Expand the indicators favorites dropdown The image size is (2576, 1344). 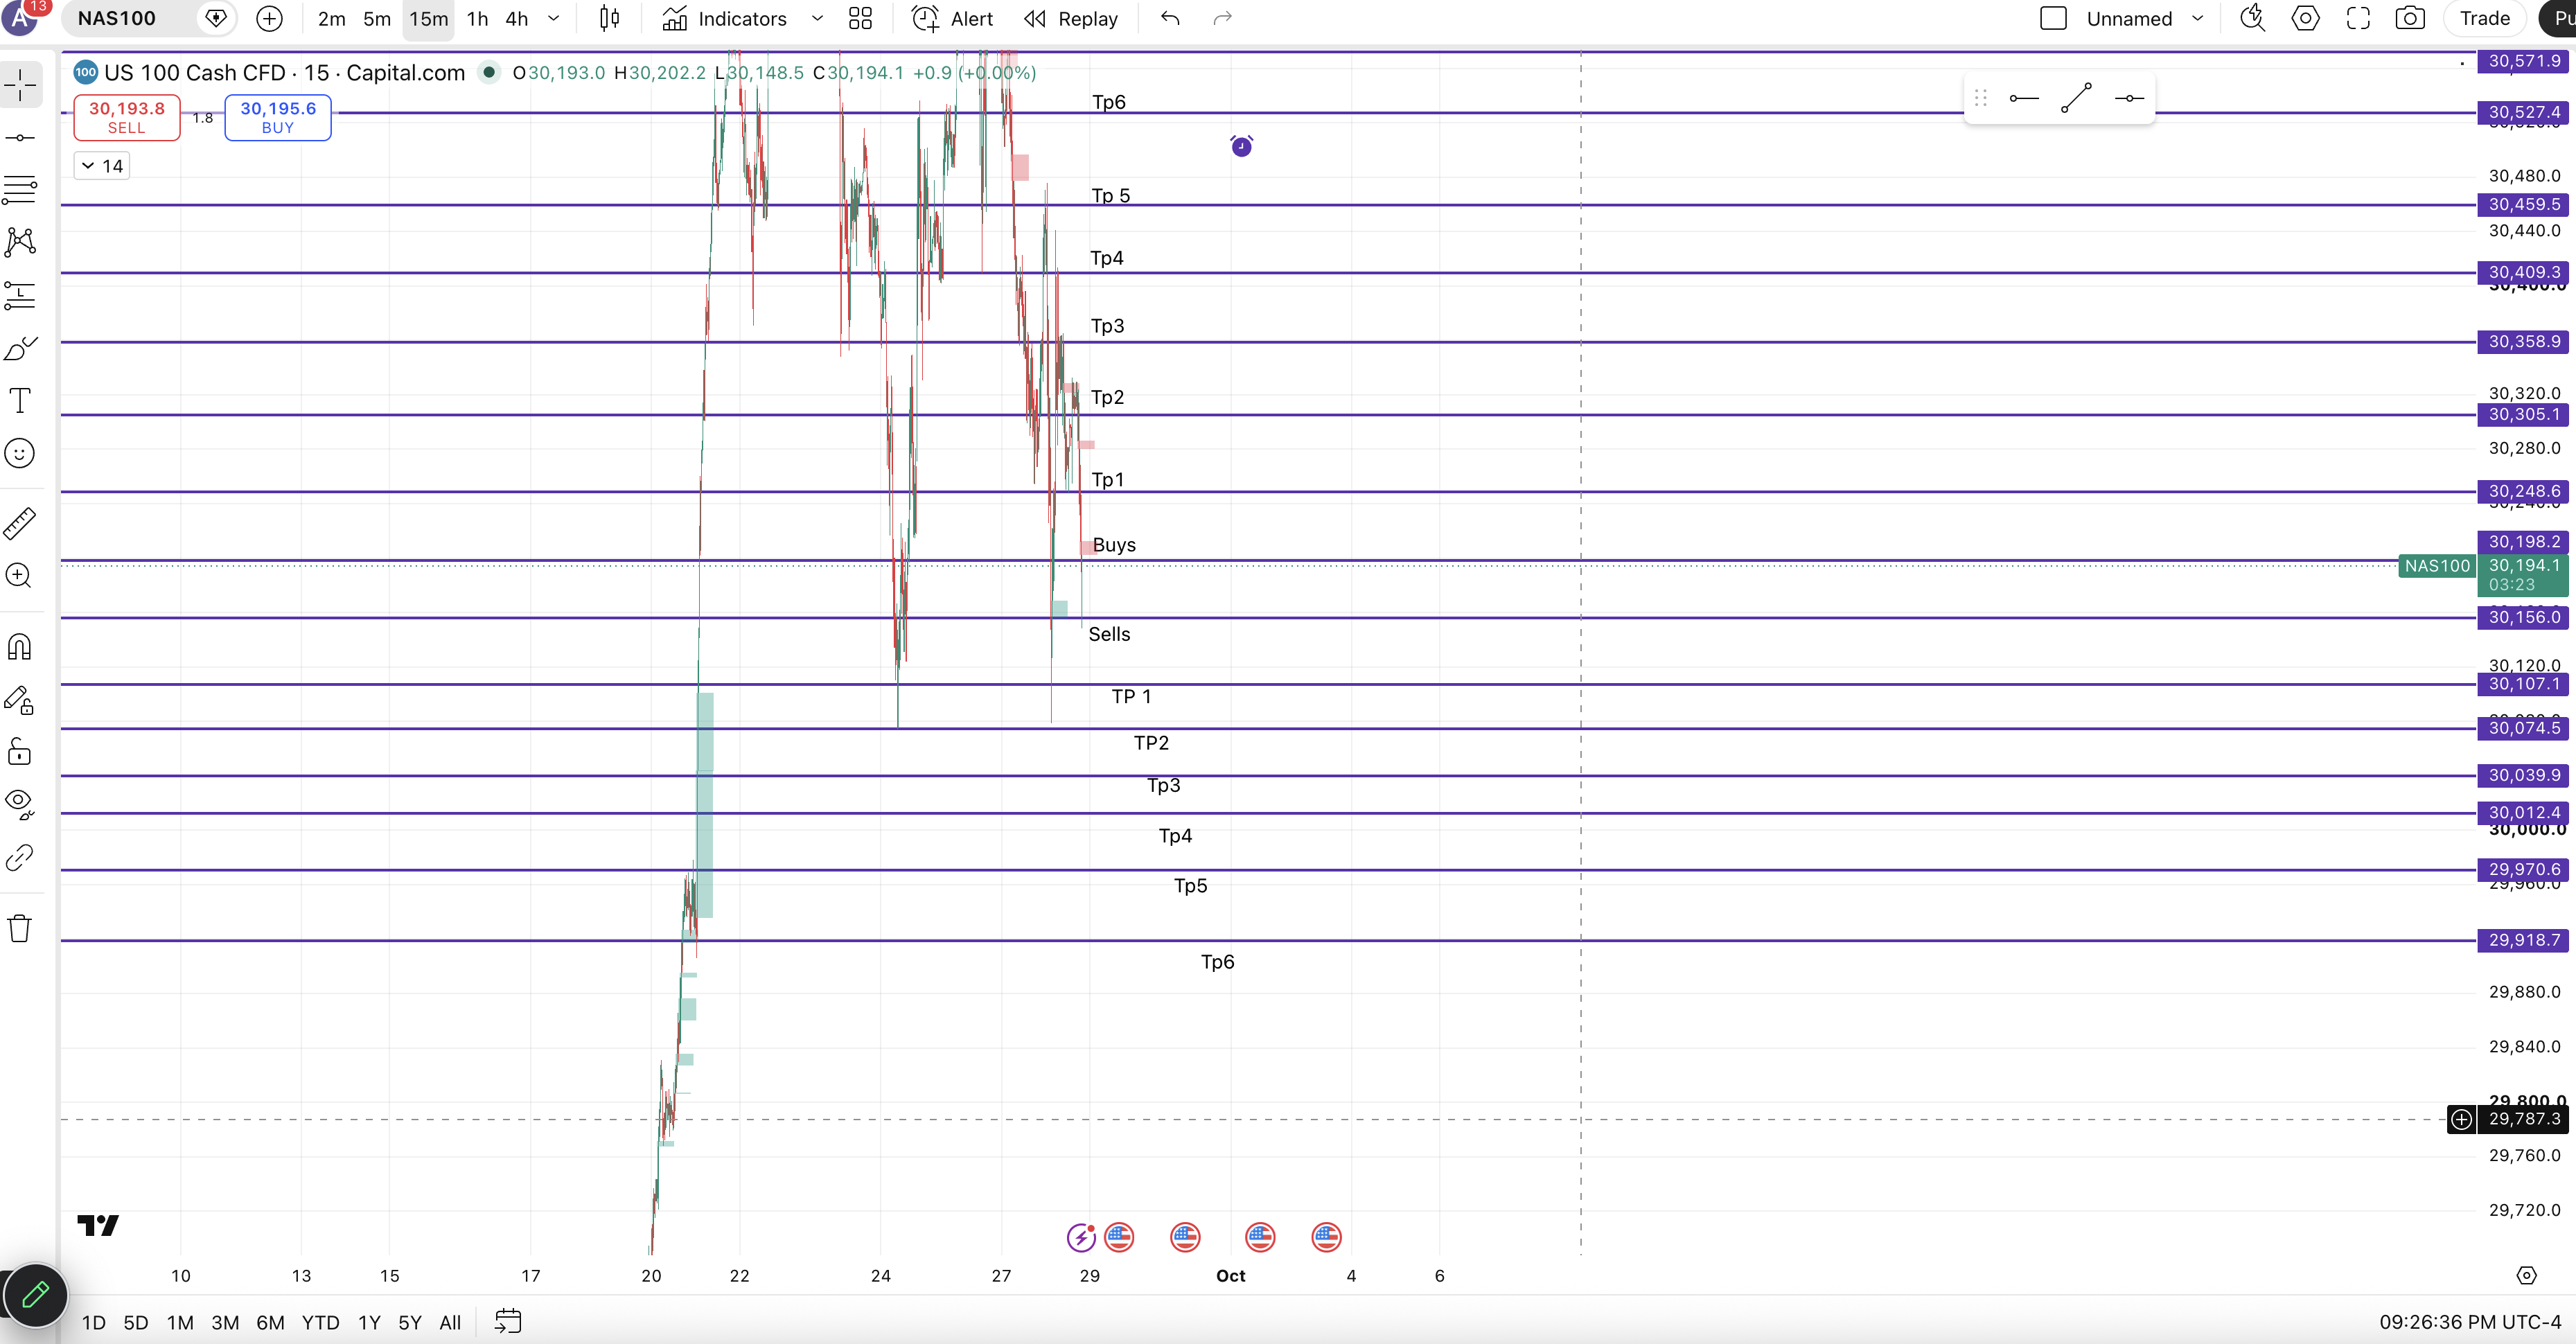817,18
